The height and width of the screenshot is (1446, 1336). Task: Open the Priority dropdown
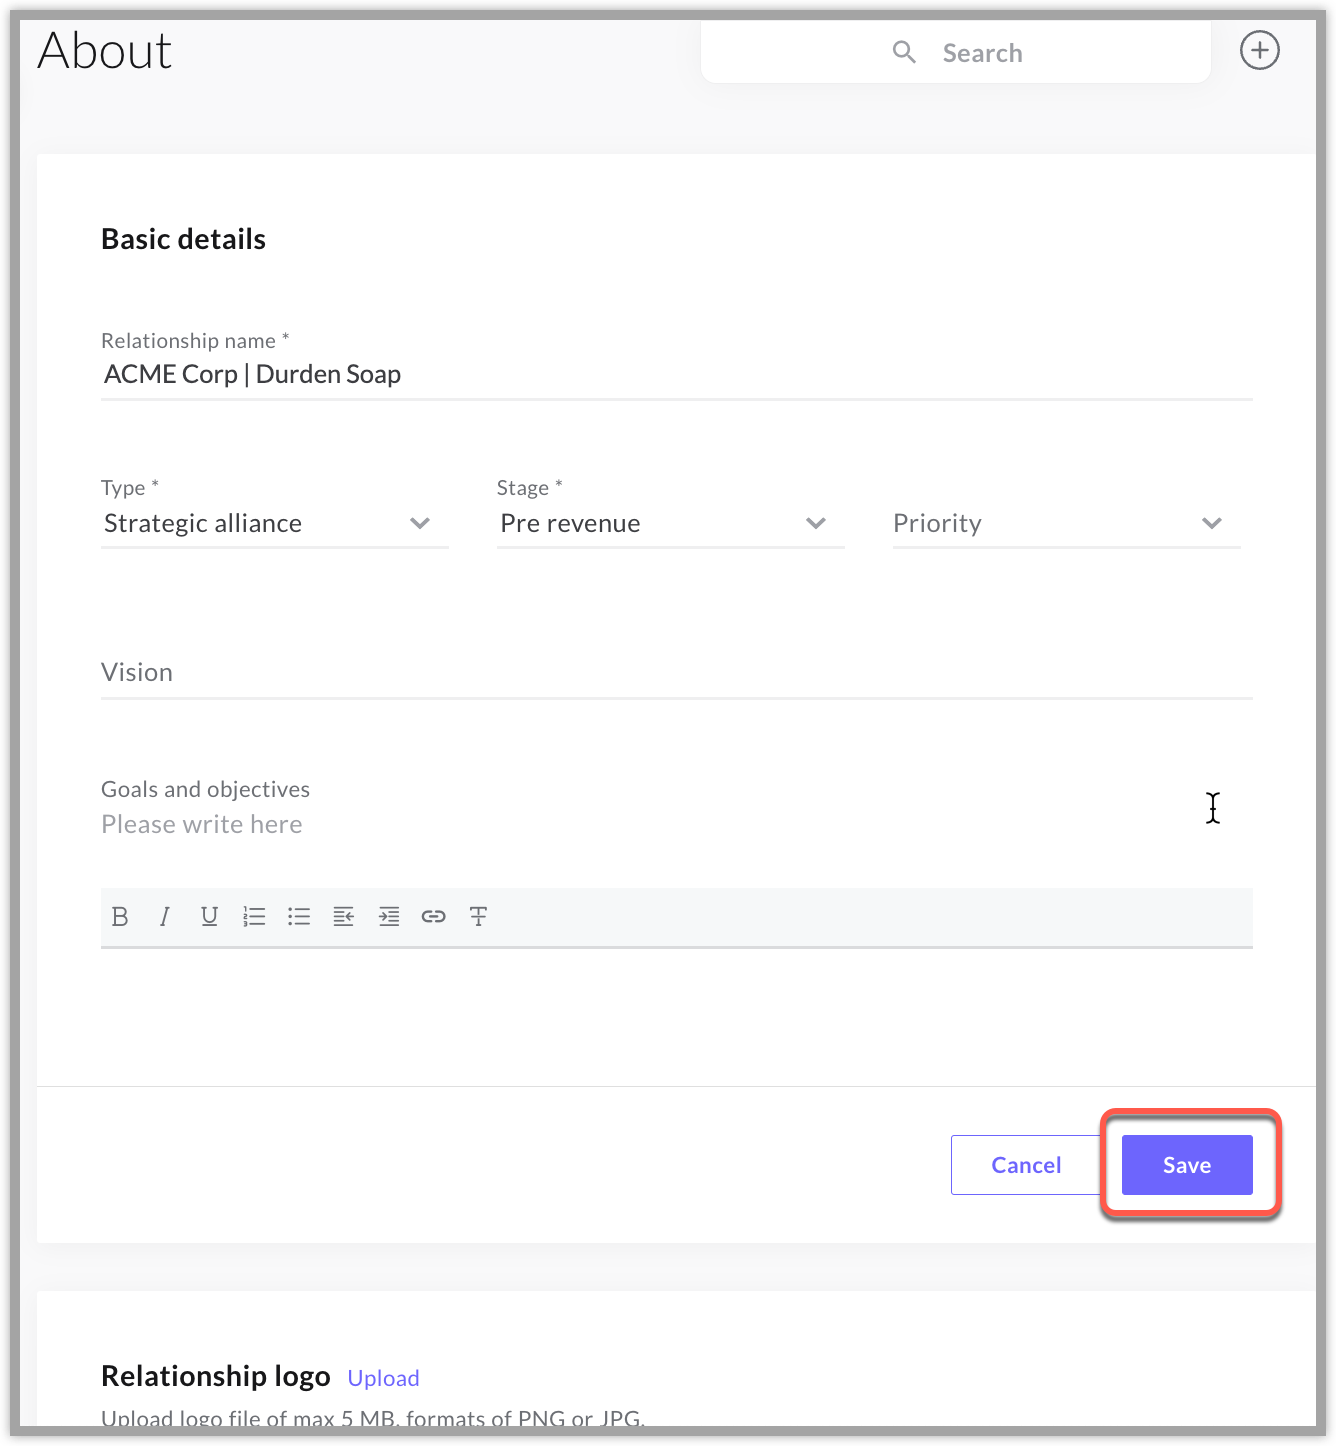pos(1066,523)
